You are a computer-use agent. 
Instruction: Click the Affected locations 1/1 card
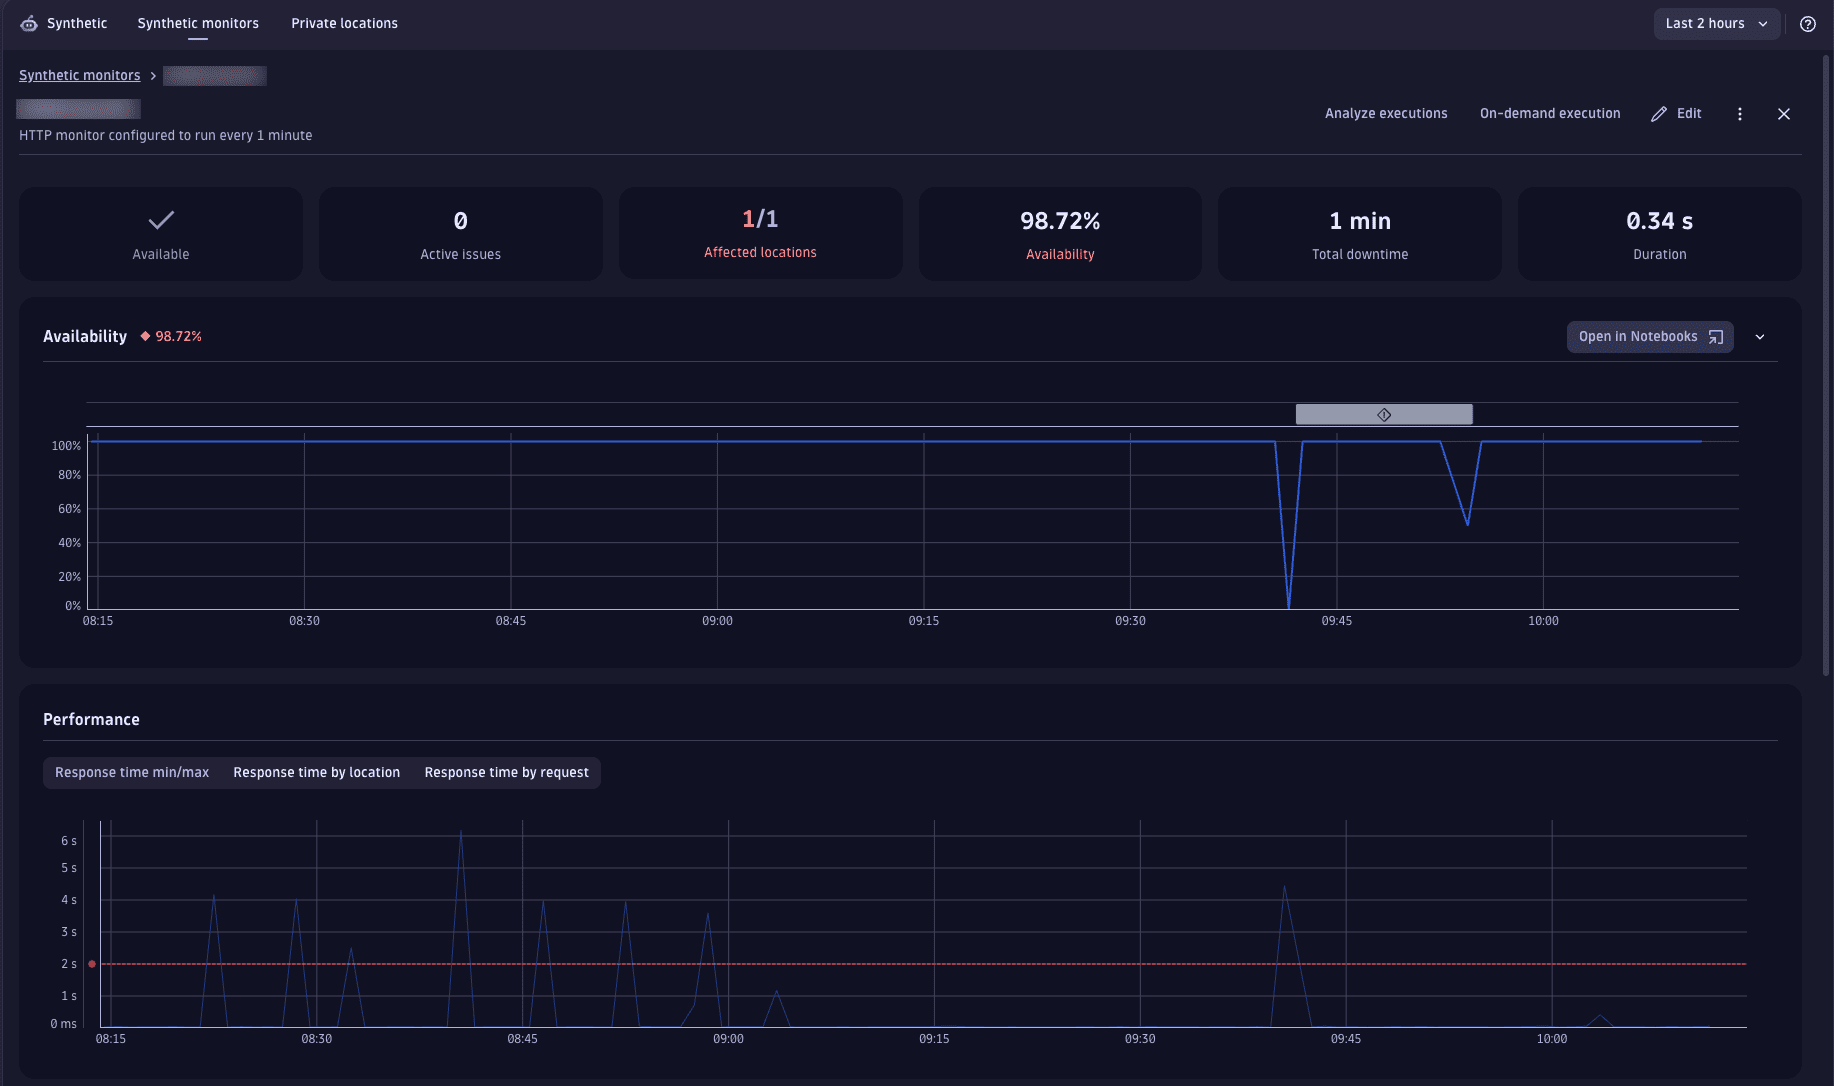tap(760, 233)
